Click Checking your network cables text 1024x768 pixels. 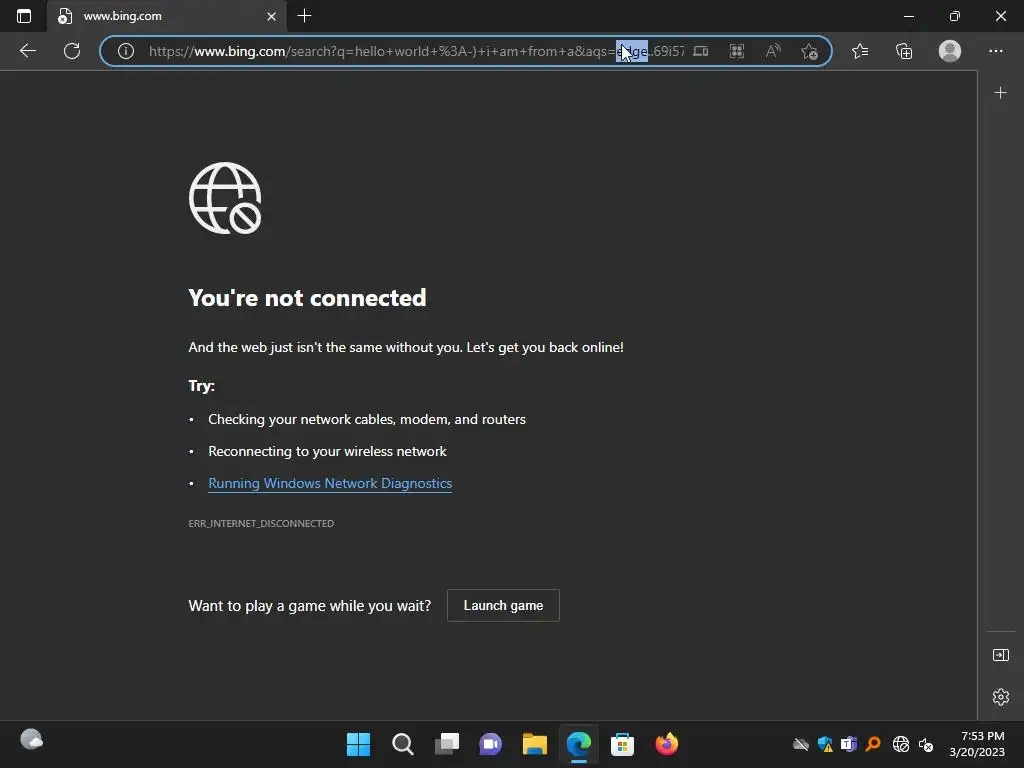pyautogui.click(x=367, y=419)
